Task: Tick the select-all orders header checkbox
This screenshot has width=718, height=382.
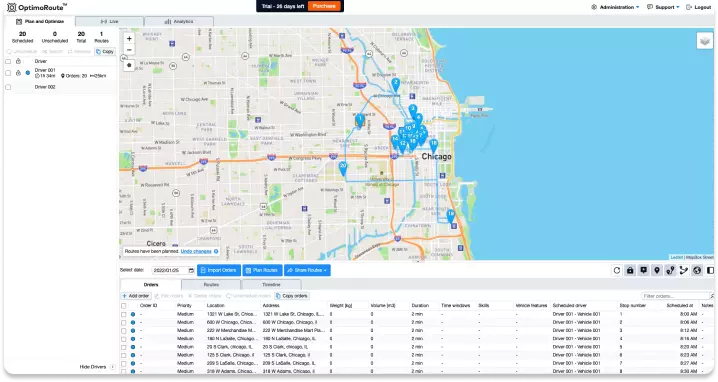Action: tap(124, 306)
